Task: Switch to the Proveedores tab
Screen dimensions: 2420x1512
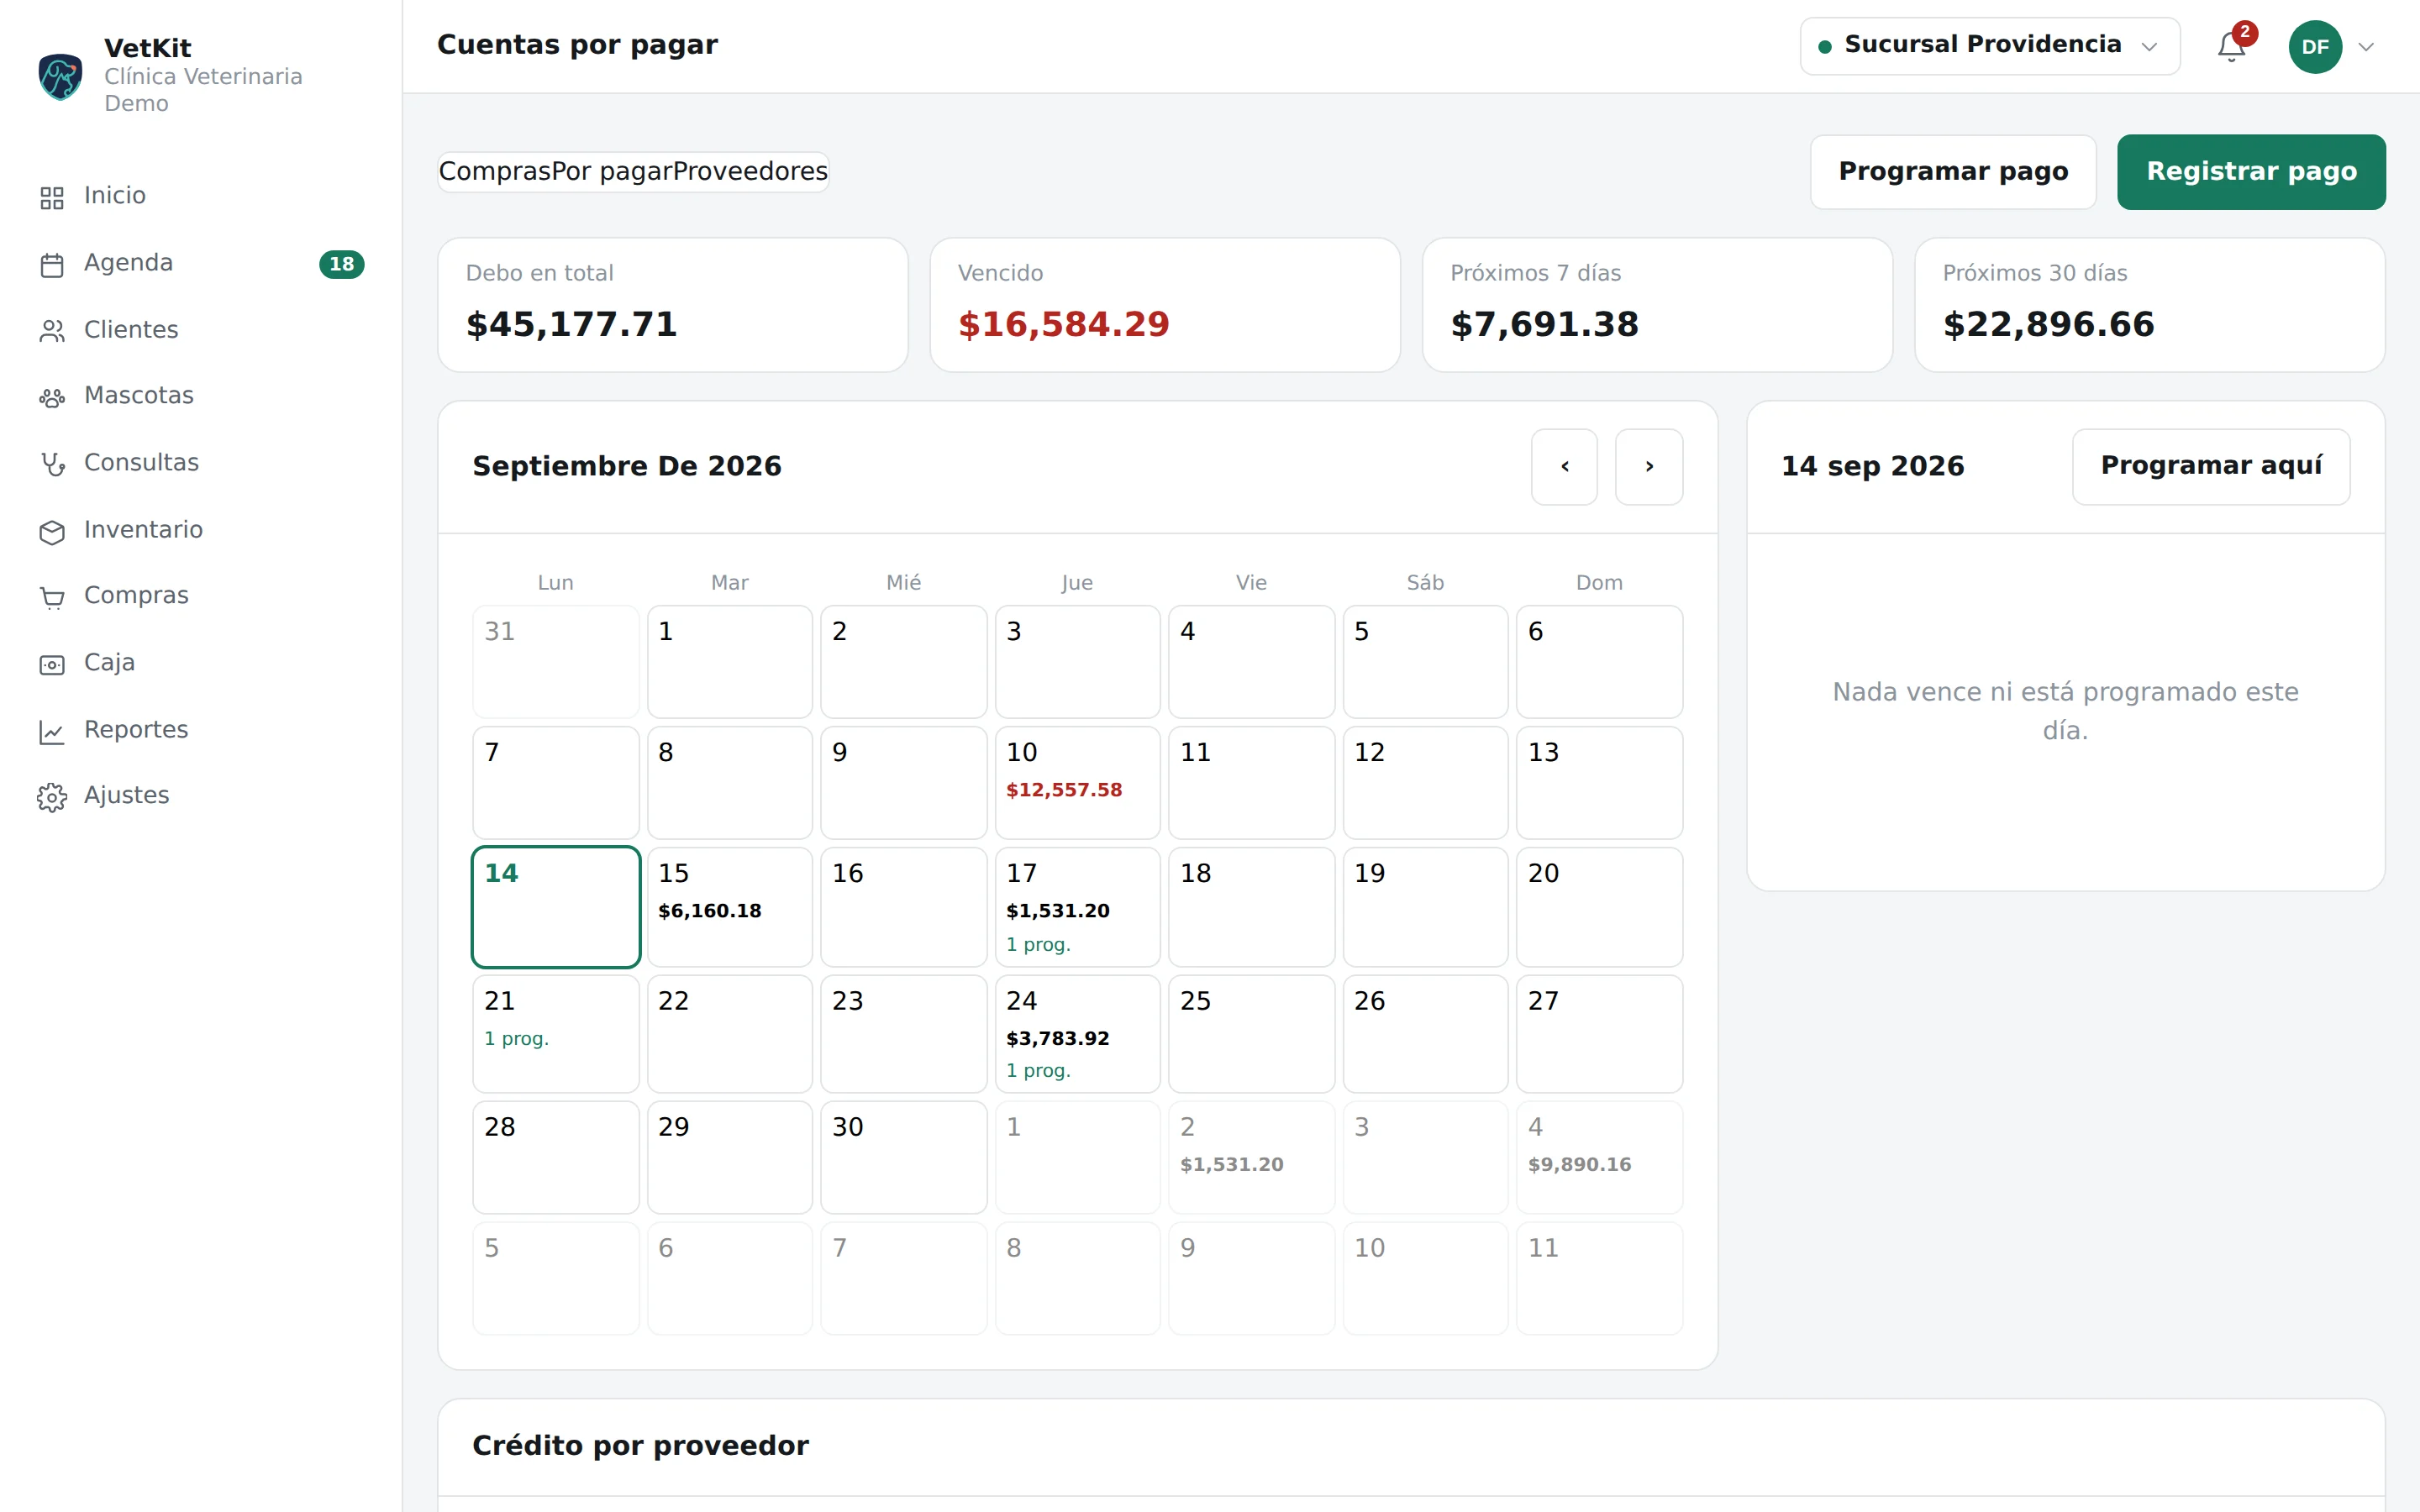Action: coord(750,172)
